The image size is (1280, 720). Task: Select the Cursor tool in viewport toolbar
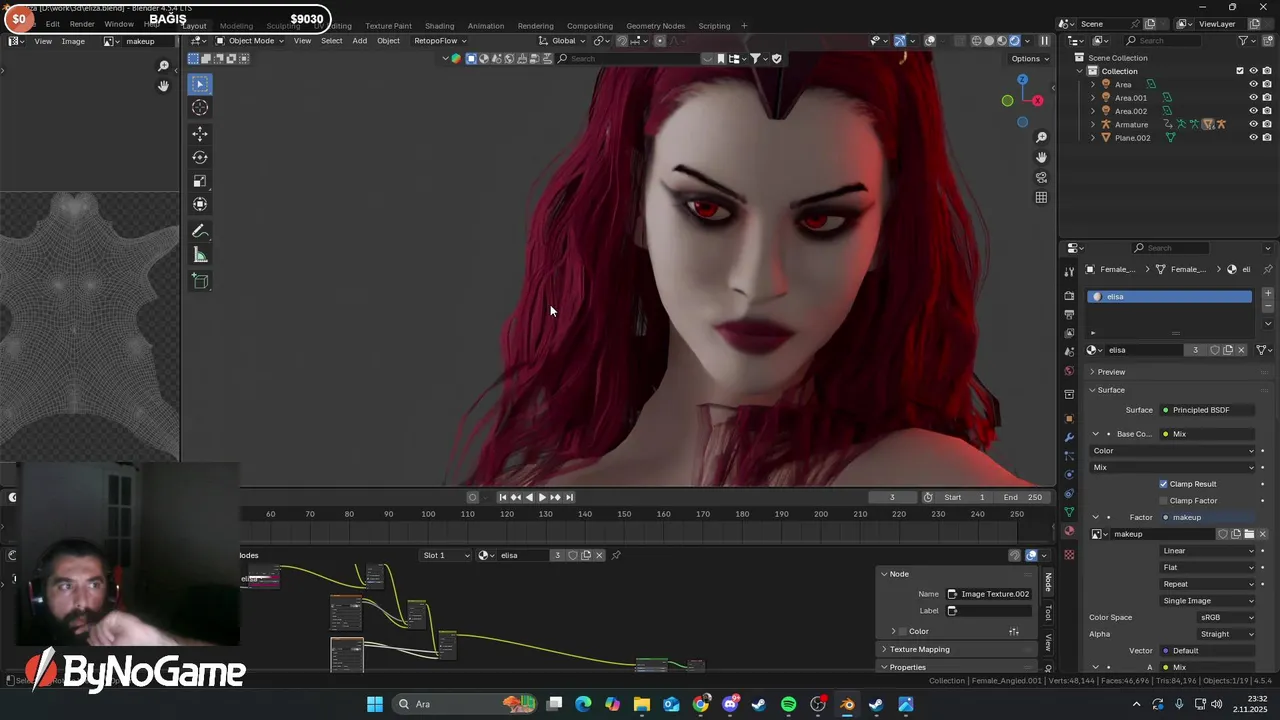pyautogui.click(x=200, y=108)
